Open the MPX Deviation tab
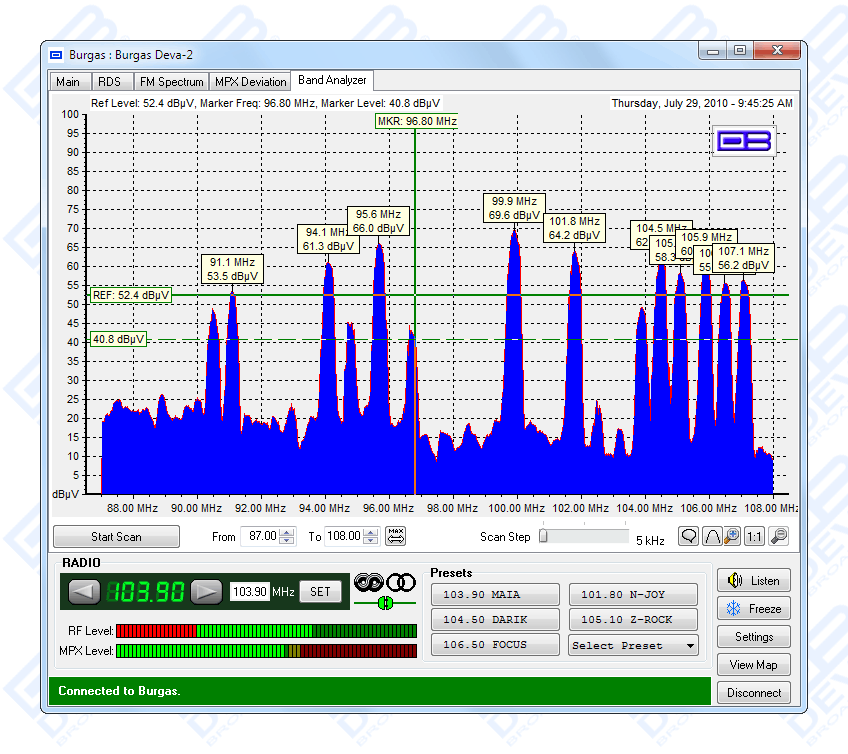This screenshot has width=848, height=754. [250, 82]
